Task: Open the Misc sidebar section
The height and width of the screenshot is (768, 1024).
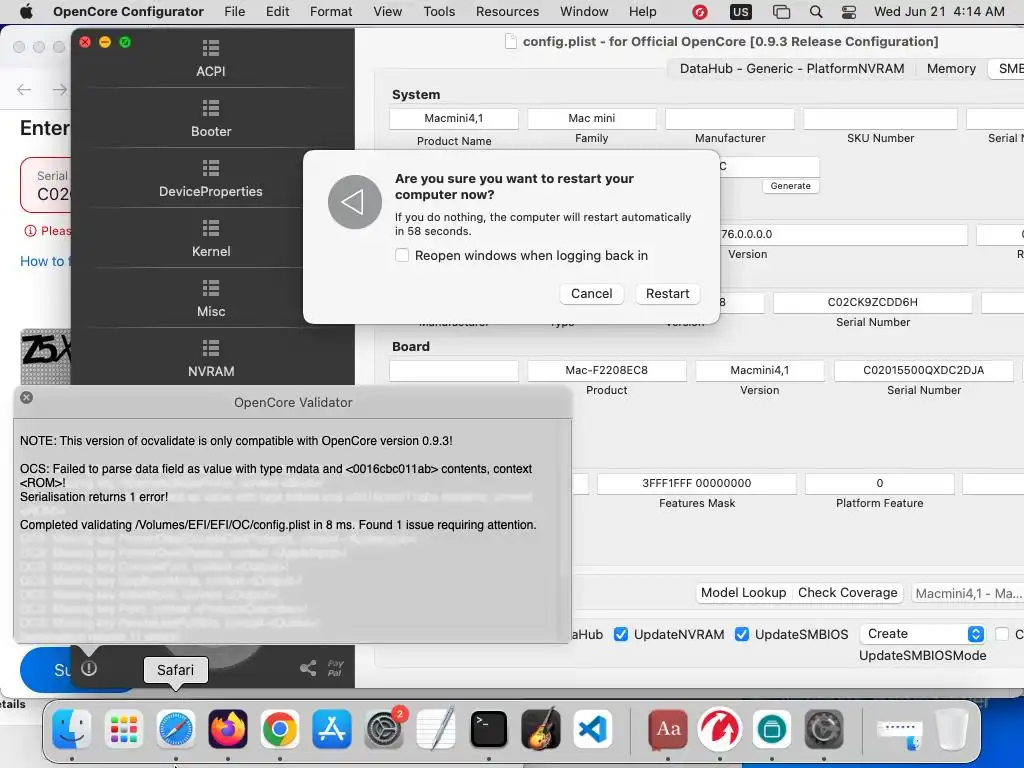Action: click(x=210, y=298)
